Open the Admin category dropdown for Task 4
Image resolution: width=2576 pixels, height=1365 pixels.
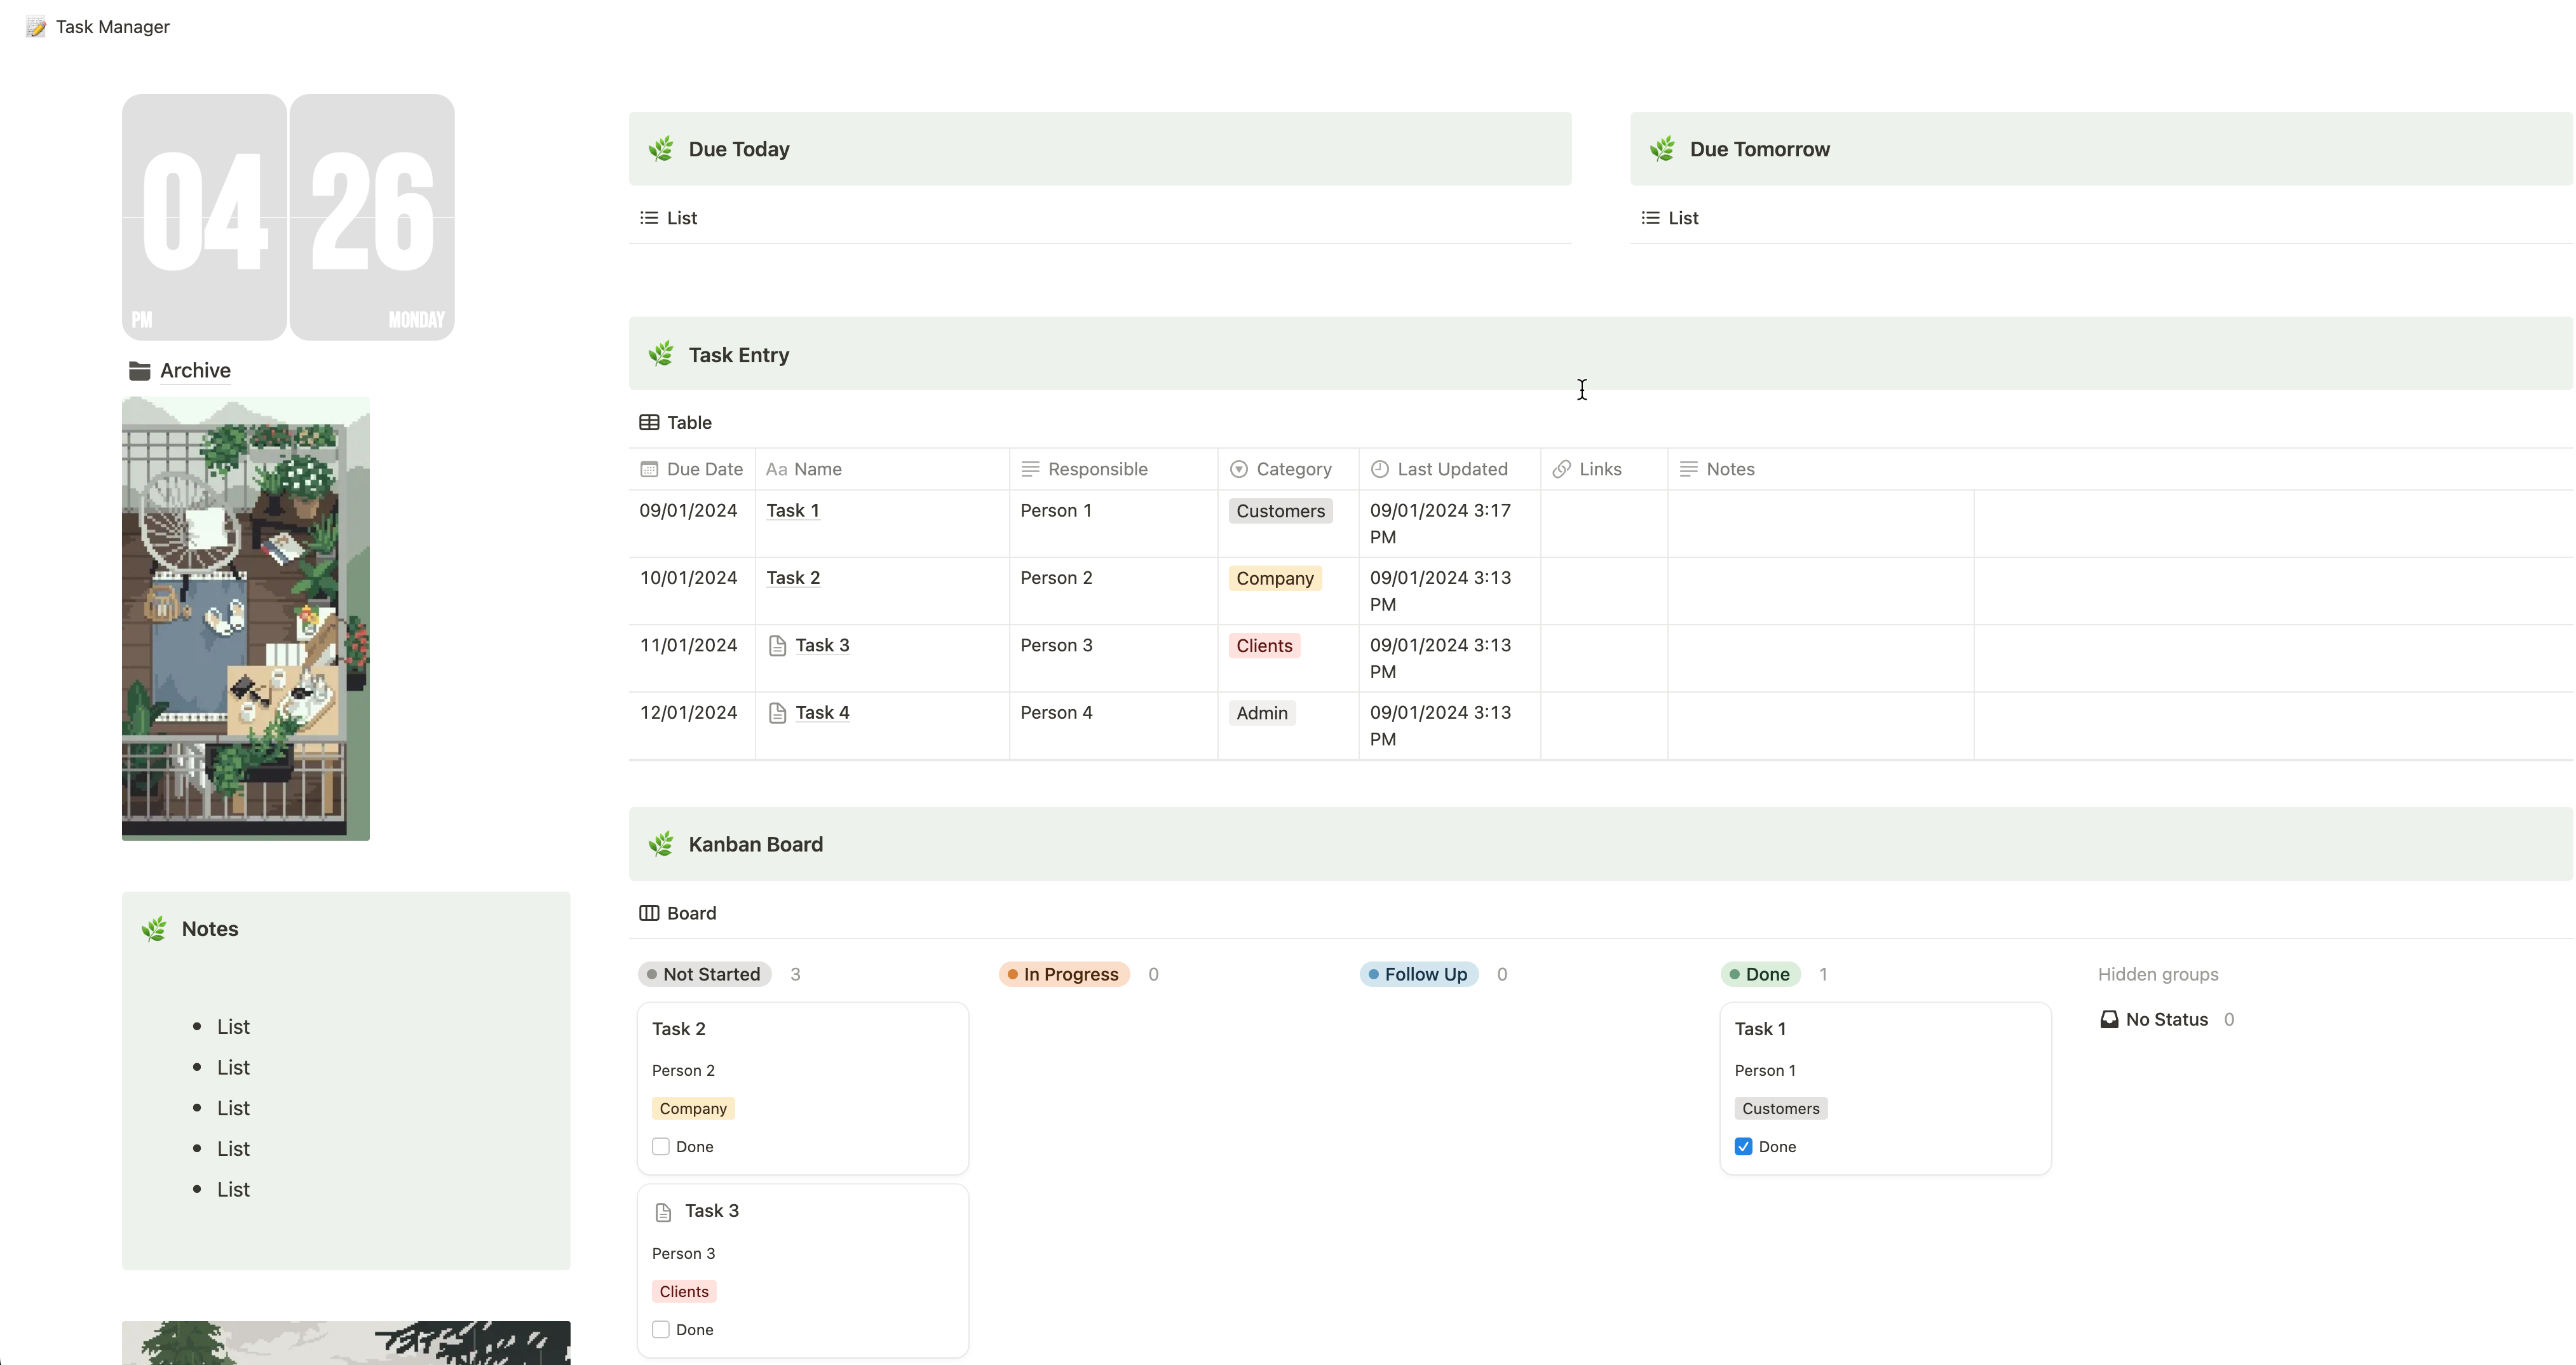pyautogui.click(x=1262, y=713)
